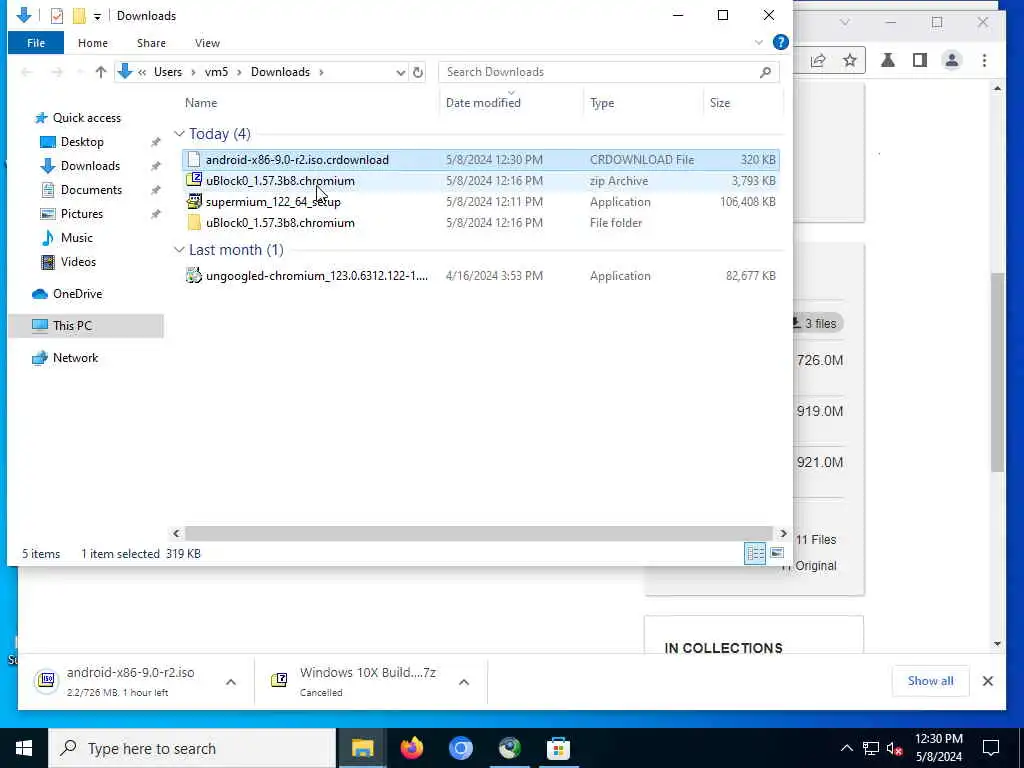Open the address bar history dropdown
Image resolution: width=1024 pixels, height=768 pixels.
400,72
